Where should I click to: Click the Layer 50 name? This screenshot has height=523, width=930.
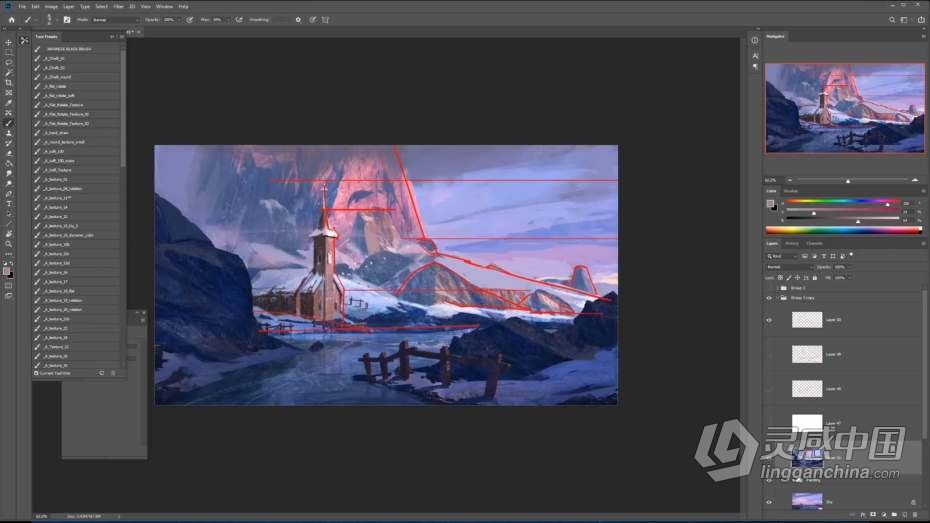[x=833, y=320]
